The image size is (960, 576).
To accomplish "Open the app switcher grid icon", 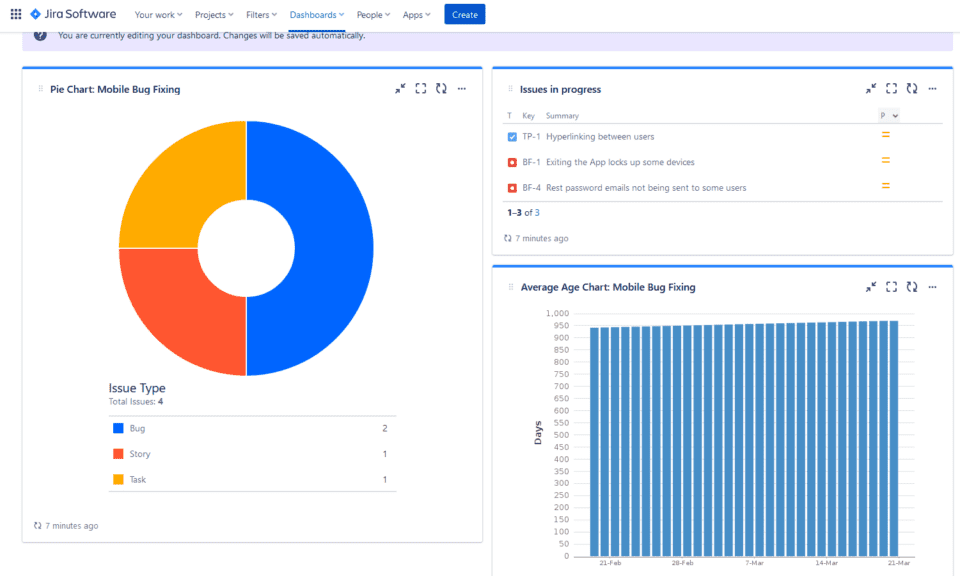I will tap(15, 14).
